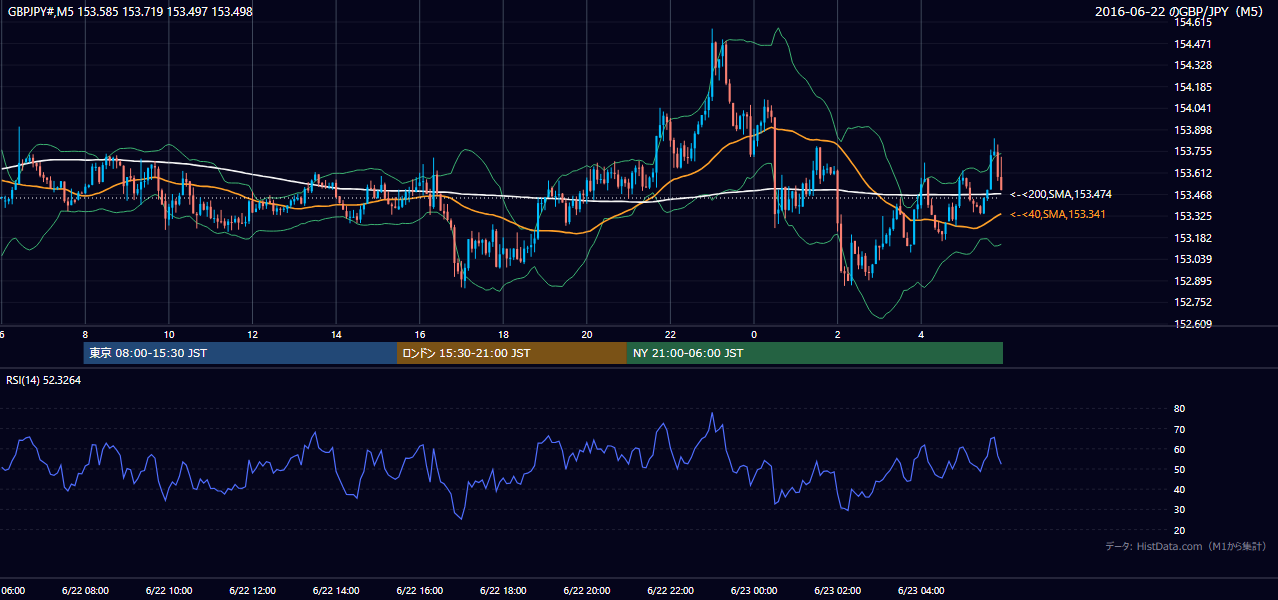Click the RSI(14) 52.3264 indicator label
This screenshot has width=1278, height=600.
click(x=44, y=380)
